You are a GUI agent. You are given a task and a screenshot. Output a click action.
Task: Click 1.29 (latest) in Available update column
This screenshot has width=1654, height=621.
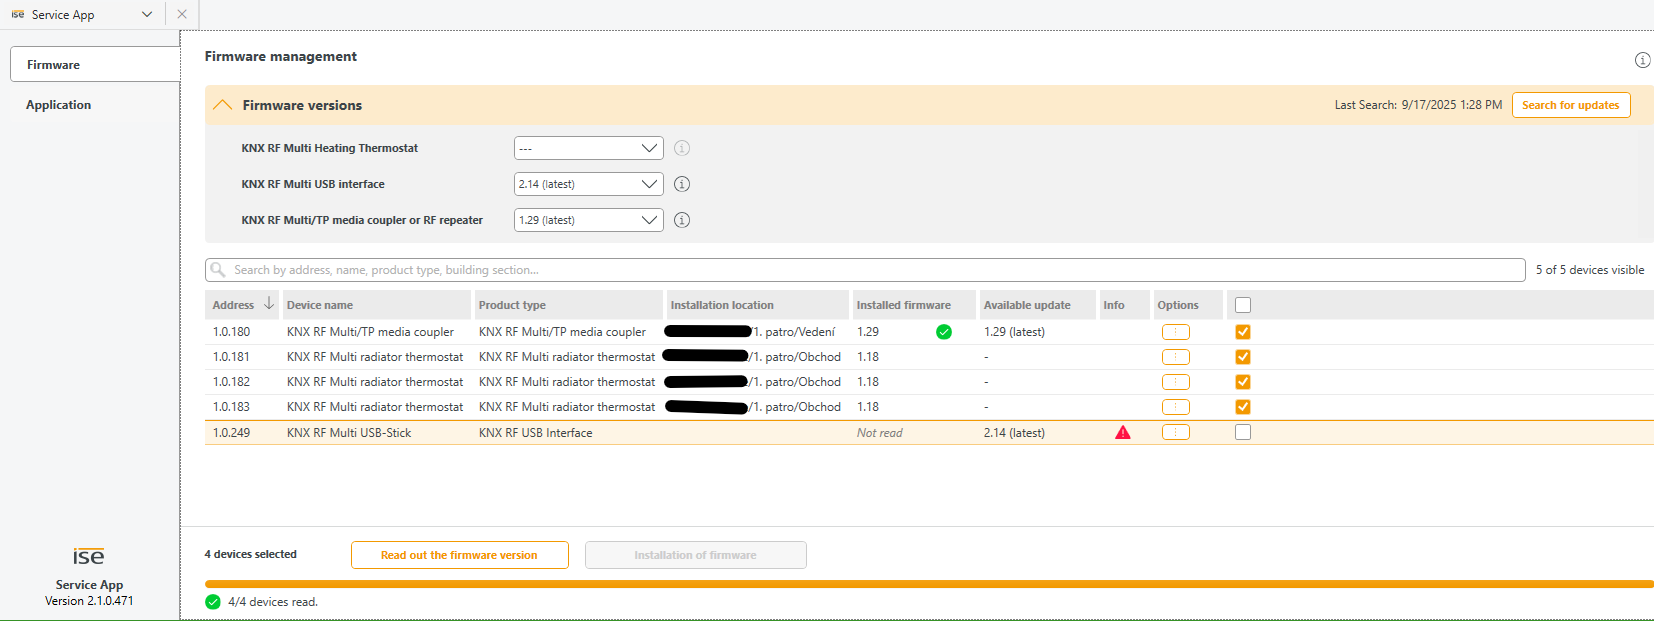pos(1014,332)
